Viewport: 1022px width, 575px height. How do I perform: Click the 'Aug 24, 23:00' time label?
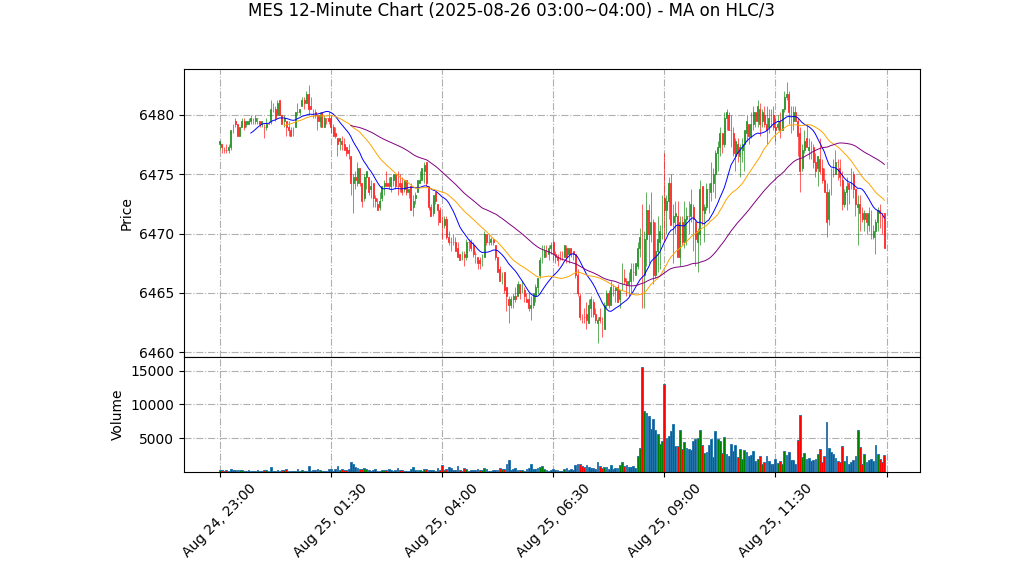click(x=218, y=520)
